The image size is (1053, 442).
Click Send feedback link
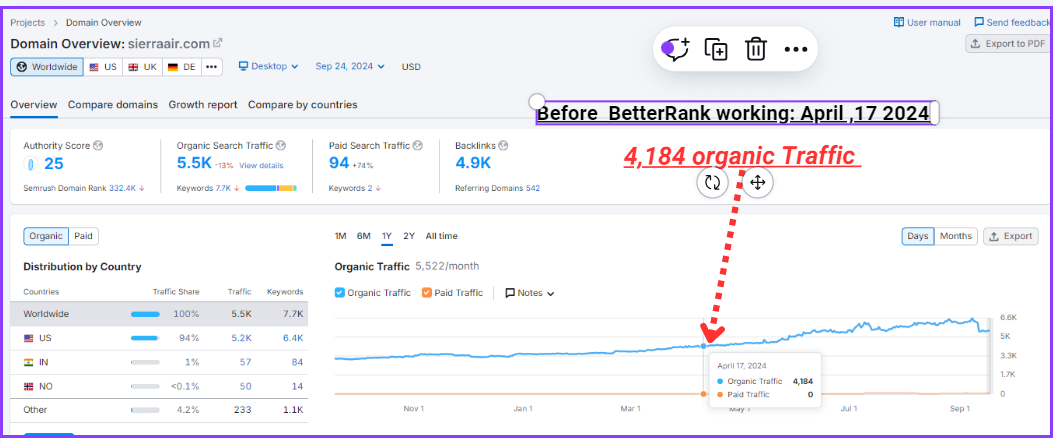[1013, 22]
